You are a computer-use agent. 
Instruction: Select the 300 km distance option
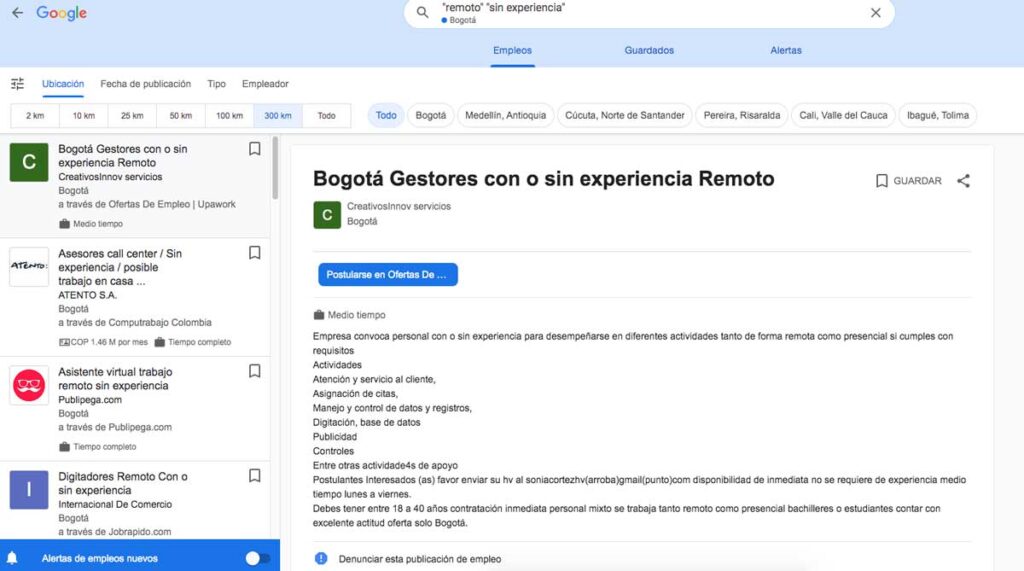[278, 116]
